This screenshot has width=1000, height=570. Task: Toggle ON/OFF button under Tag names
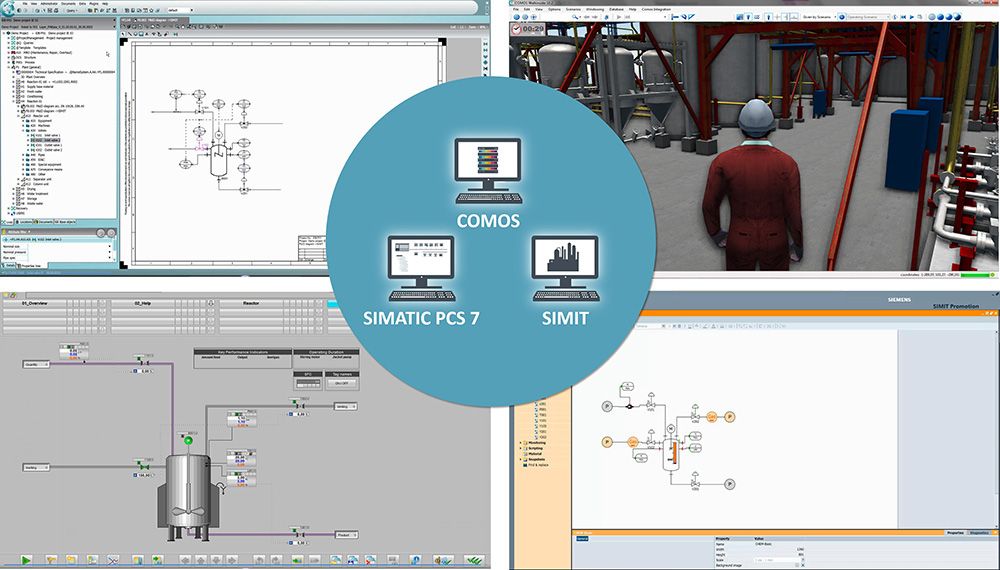pyautogui.click(x=342, y=383)
